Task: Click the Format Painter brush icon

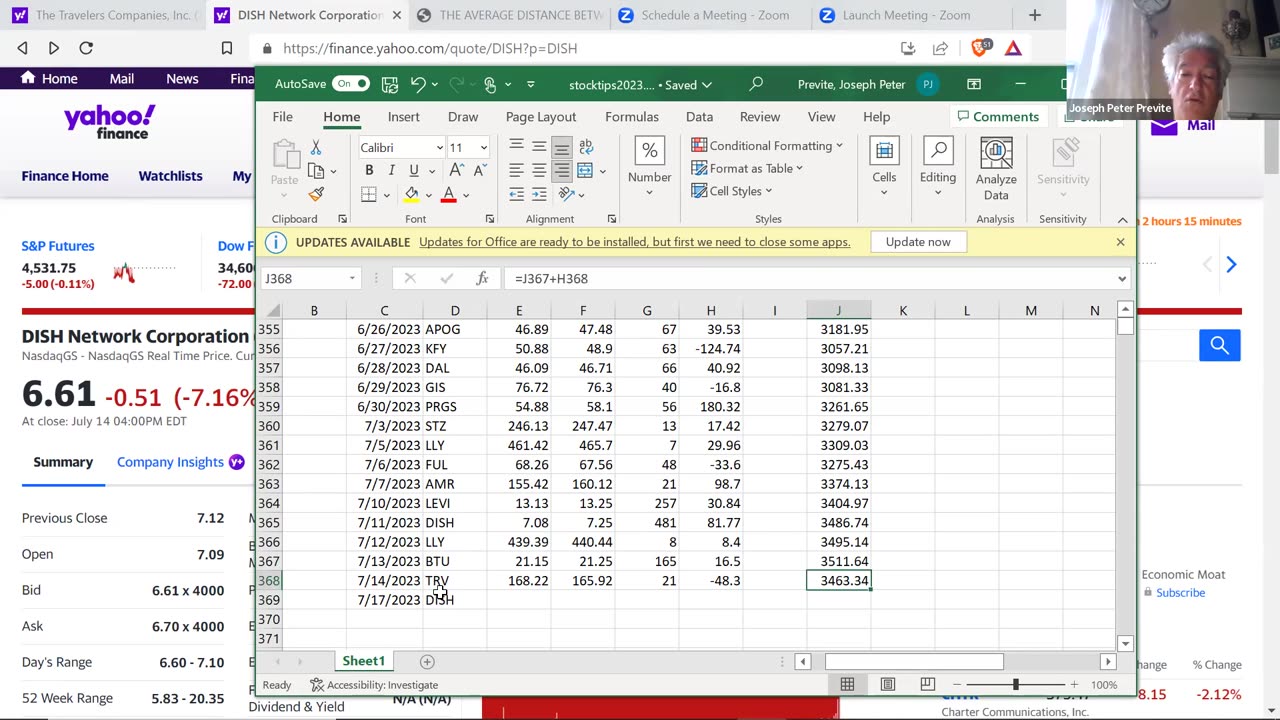Action: [316, 194]
